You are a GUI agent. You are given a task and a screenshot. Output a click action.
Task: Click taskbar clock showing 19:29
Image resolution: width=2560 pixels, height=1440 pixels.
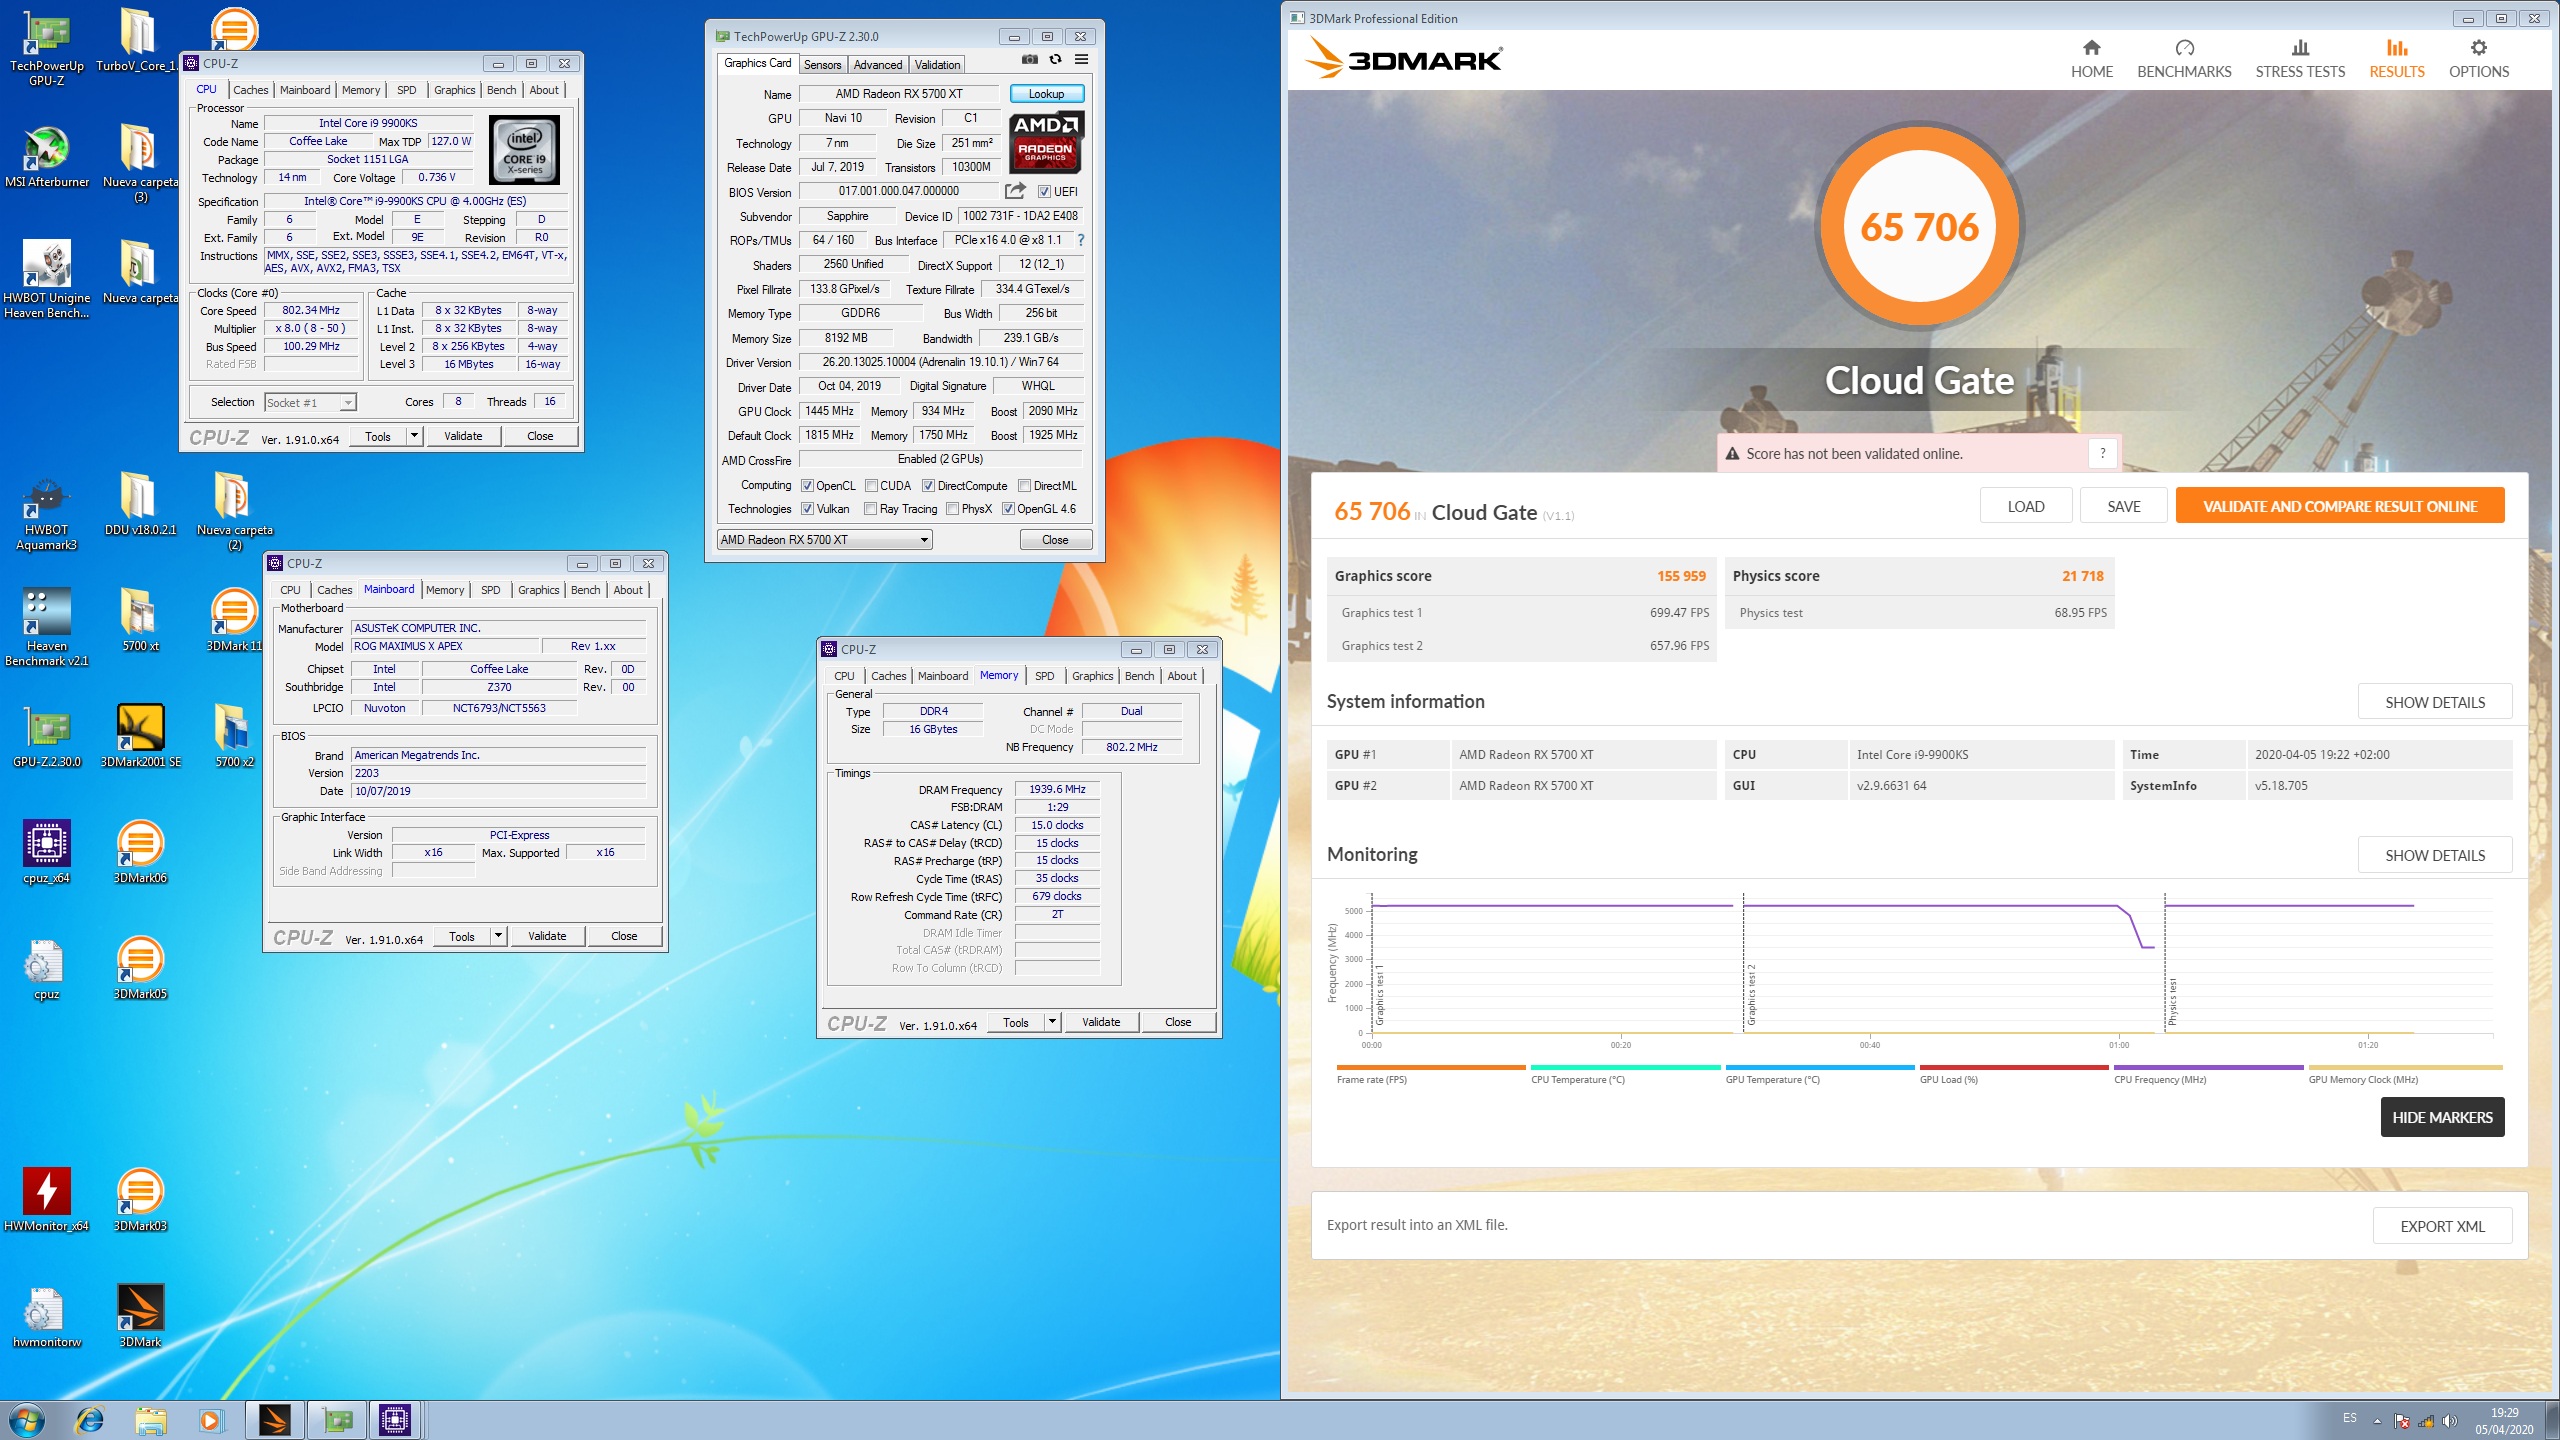[2504, 1421]
